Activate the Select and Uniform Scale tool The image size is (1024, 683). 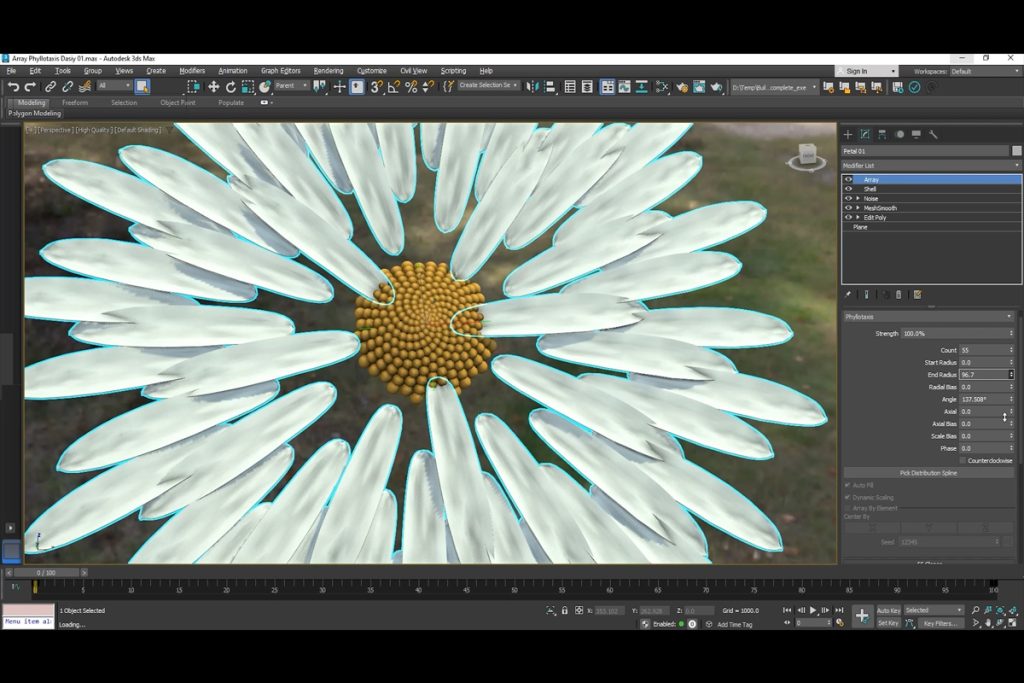(250, 87)
